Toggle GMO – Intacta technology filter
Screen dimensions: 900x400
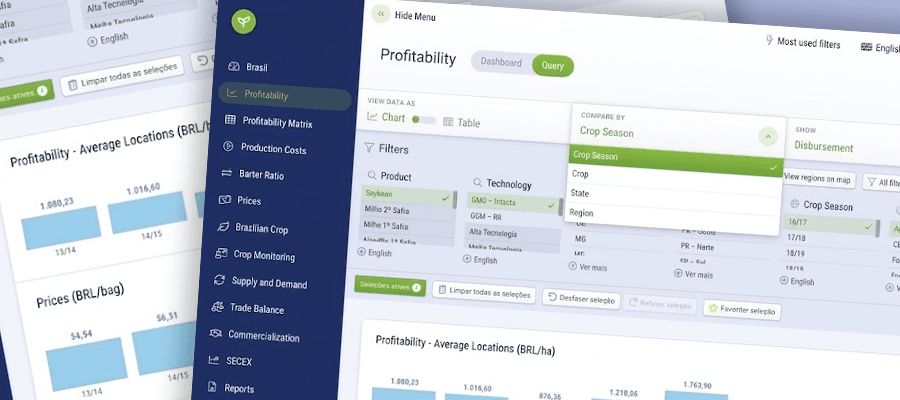(x=512, y=201)
